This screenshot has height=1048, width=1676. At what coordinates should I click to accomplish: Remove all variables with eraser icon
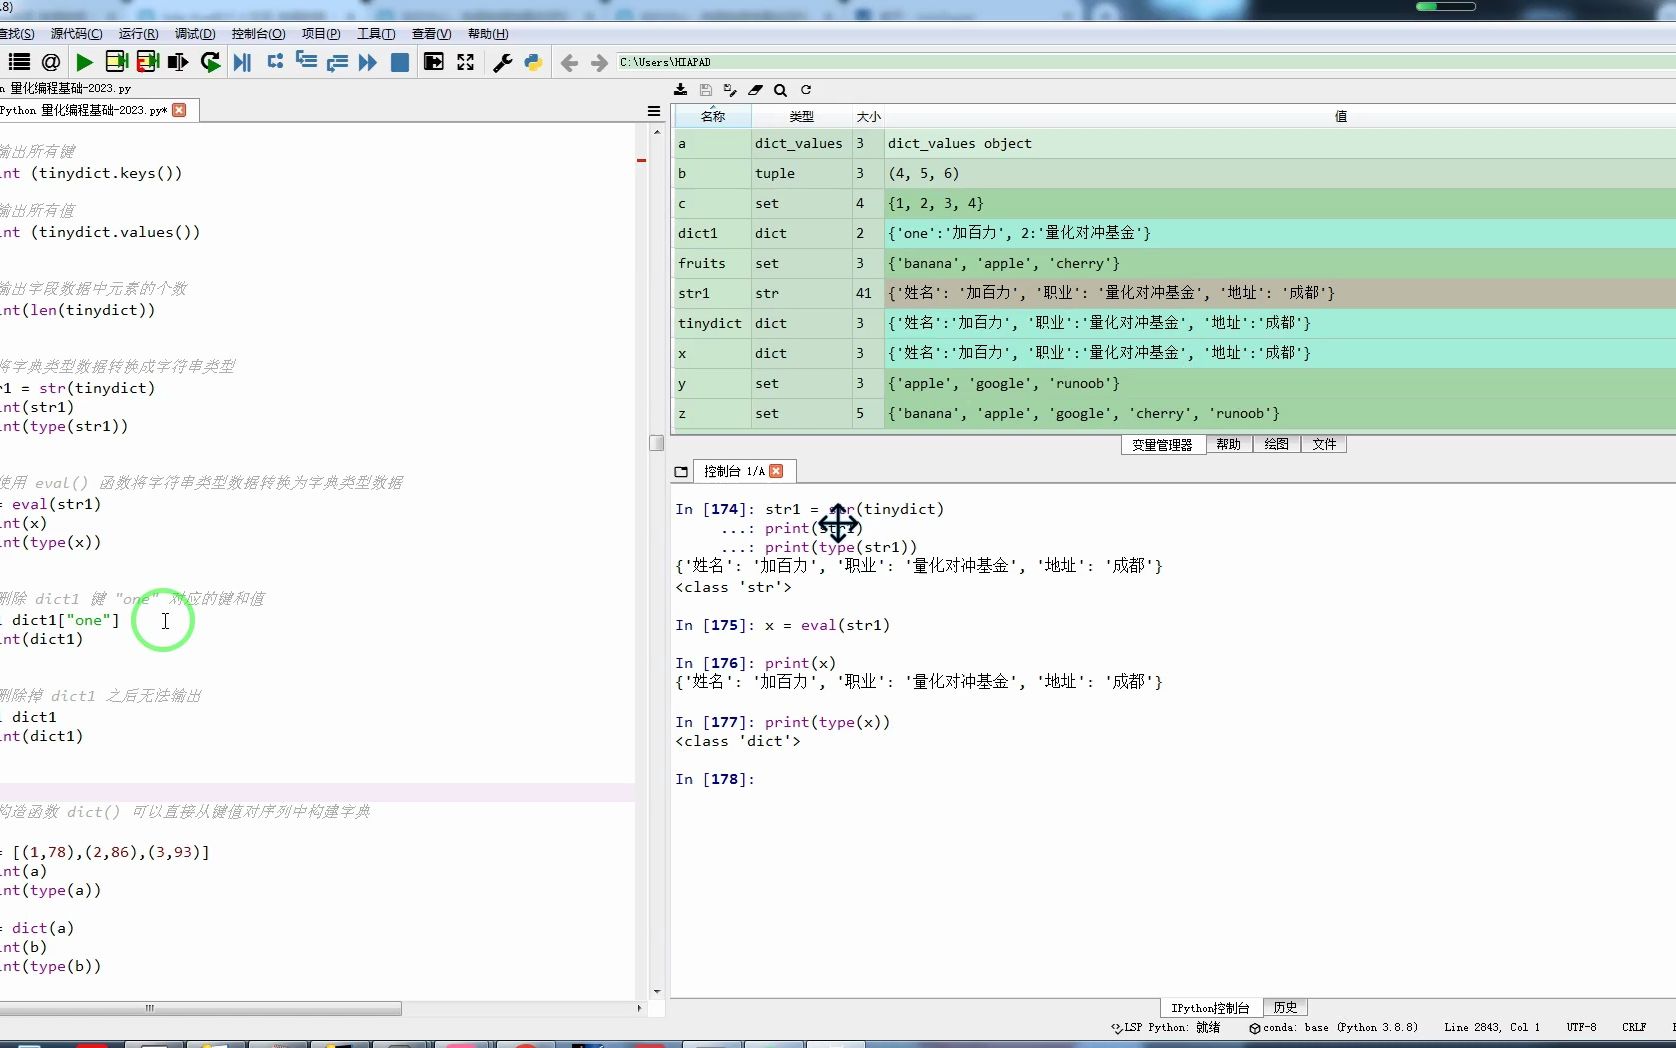[x=755, y=90]
